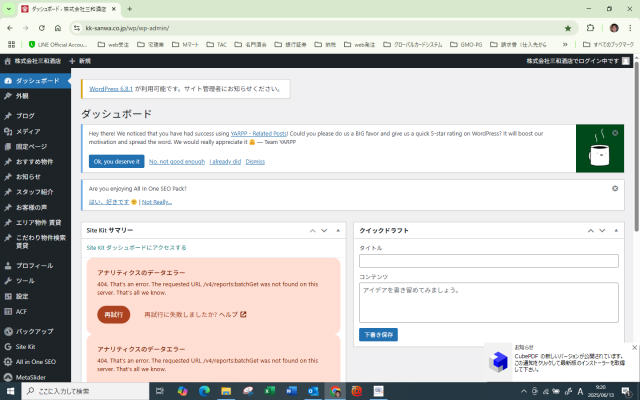Click 下書き保存 save draft button

[x=378, y=335]
